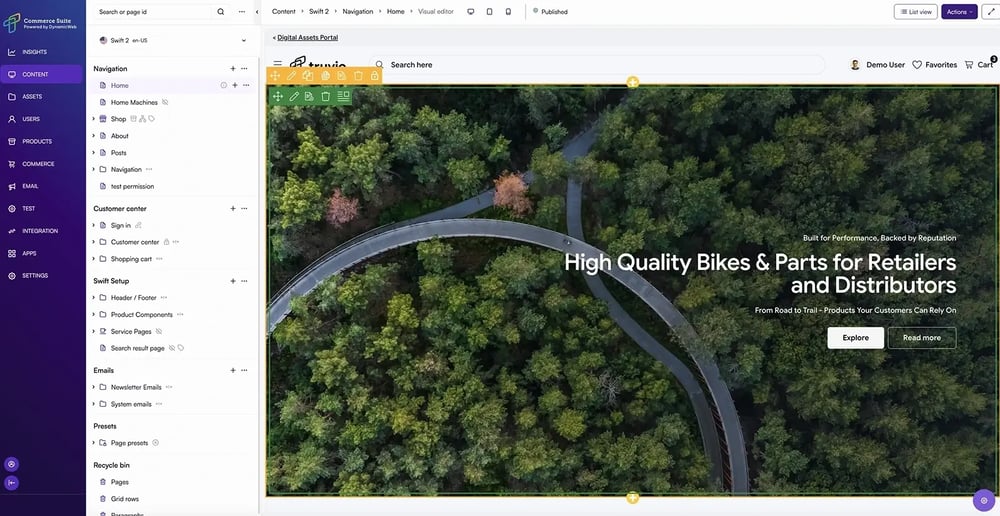Expand the About tree node
The width and height of the screenshot is (1000, 516).
click(x=94, y=136)
